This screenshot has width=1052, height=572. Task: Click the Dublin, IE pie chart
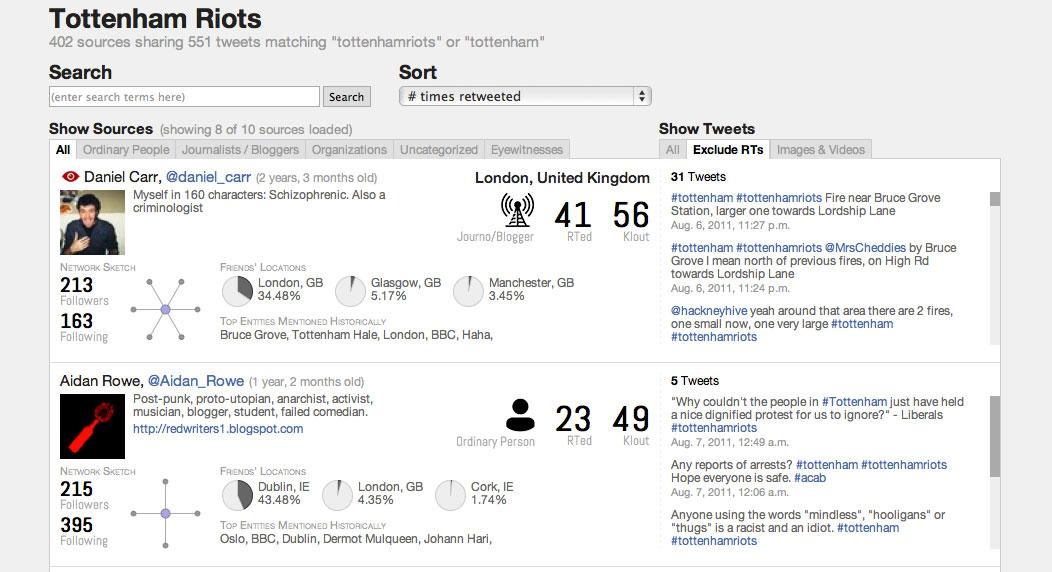pos(237,495)
